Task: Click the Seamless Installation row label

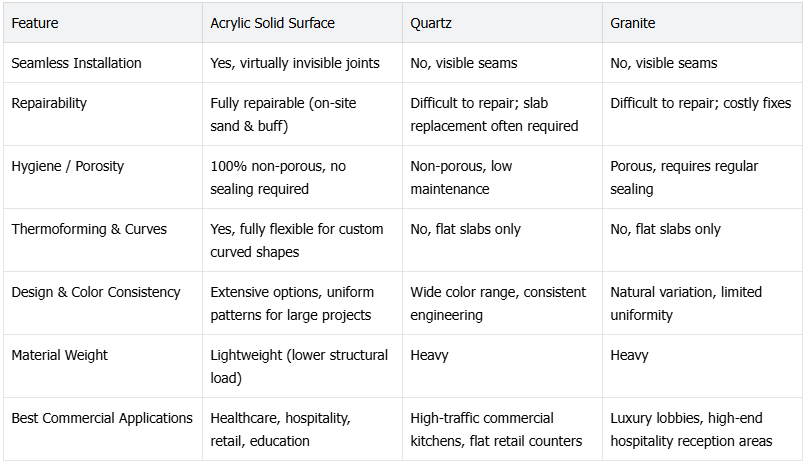Action: [76, 63]
